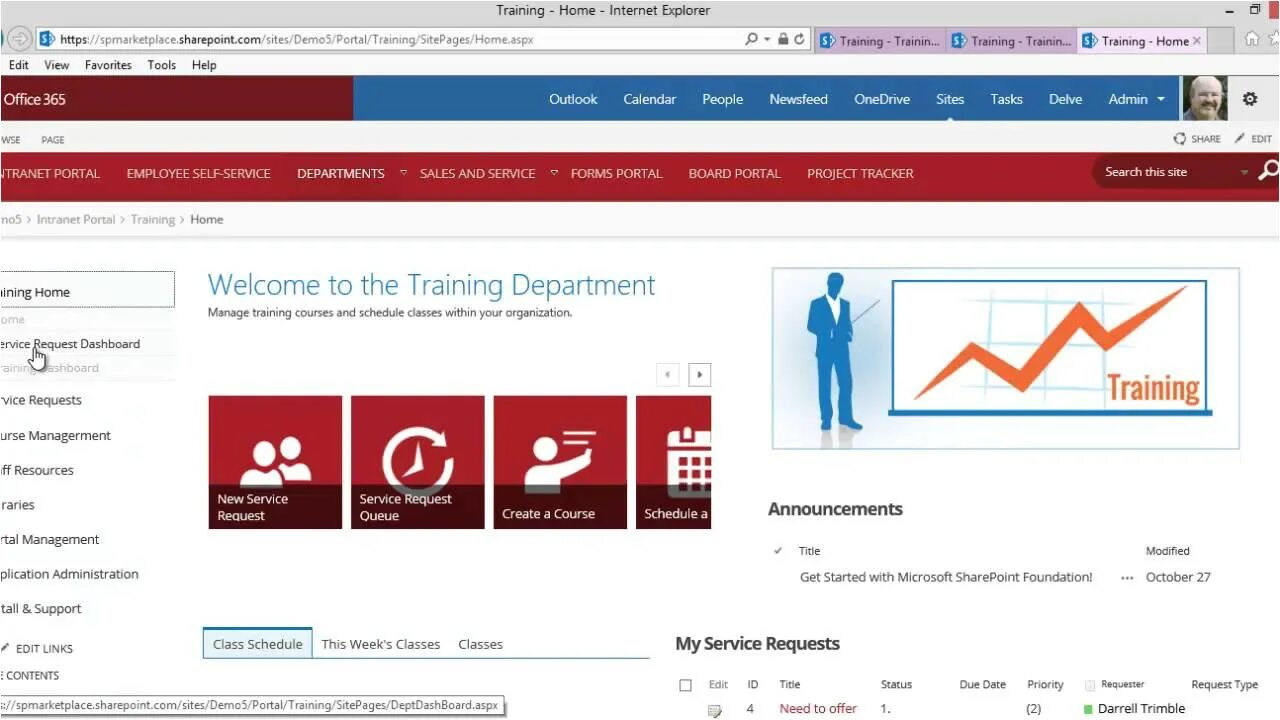Image resolution: width=1280 pixels, height=720 pixels.
Task: Click the Create a Course tile
Action: [x=559, y=461]
